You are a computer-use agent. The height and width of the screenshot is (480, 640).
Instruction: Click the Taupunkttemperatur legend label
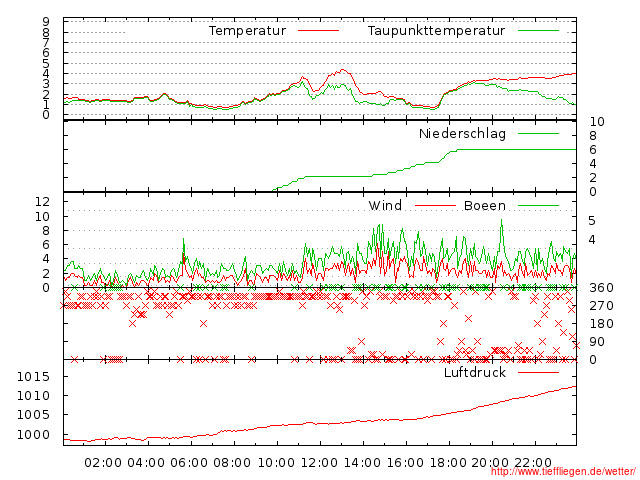click(x=436, y=31)
